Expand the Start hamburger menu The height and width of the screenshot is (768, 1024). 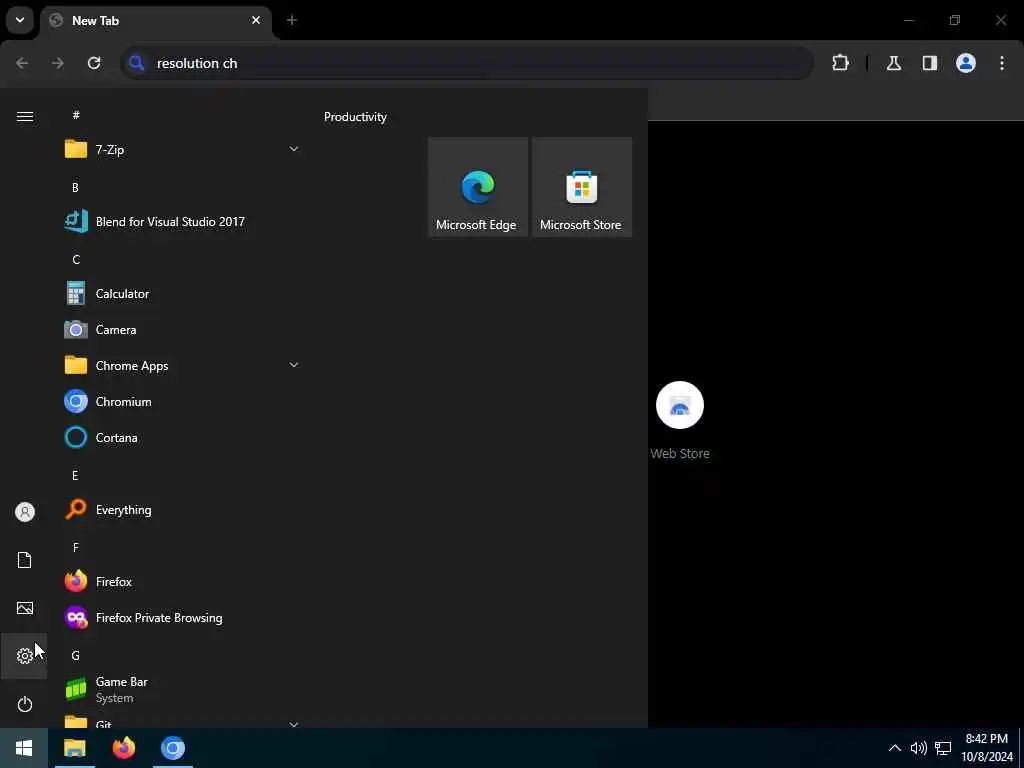25,116
